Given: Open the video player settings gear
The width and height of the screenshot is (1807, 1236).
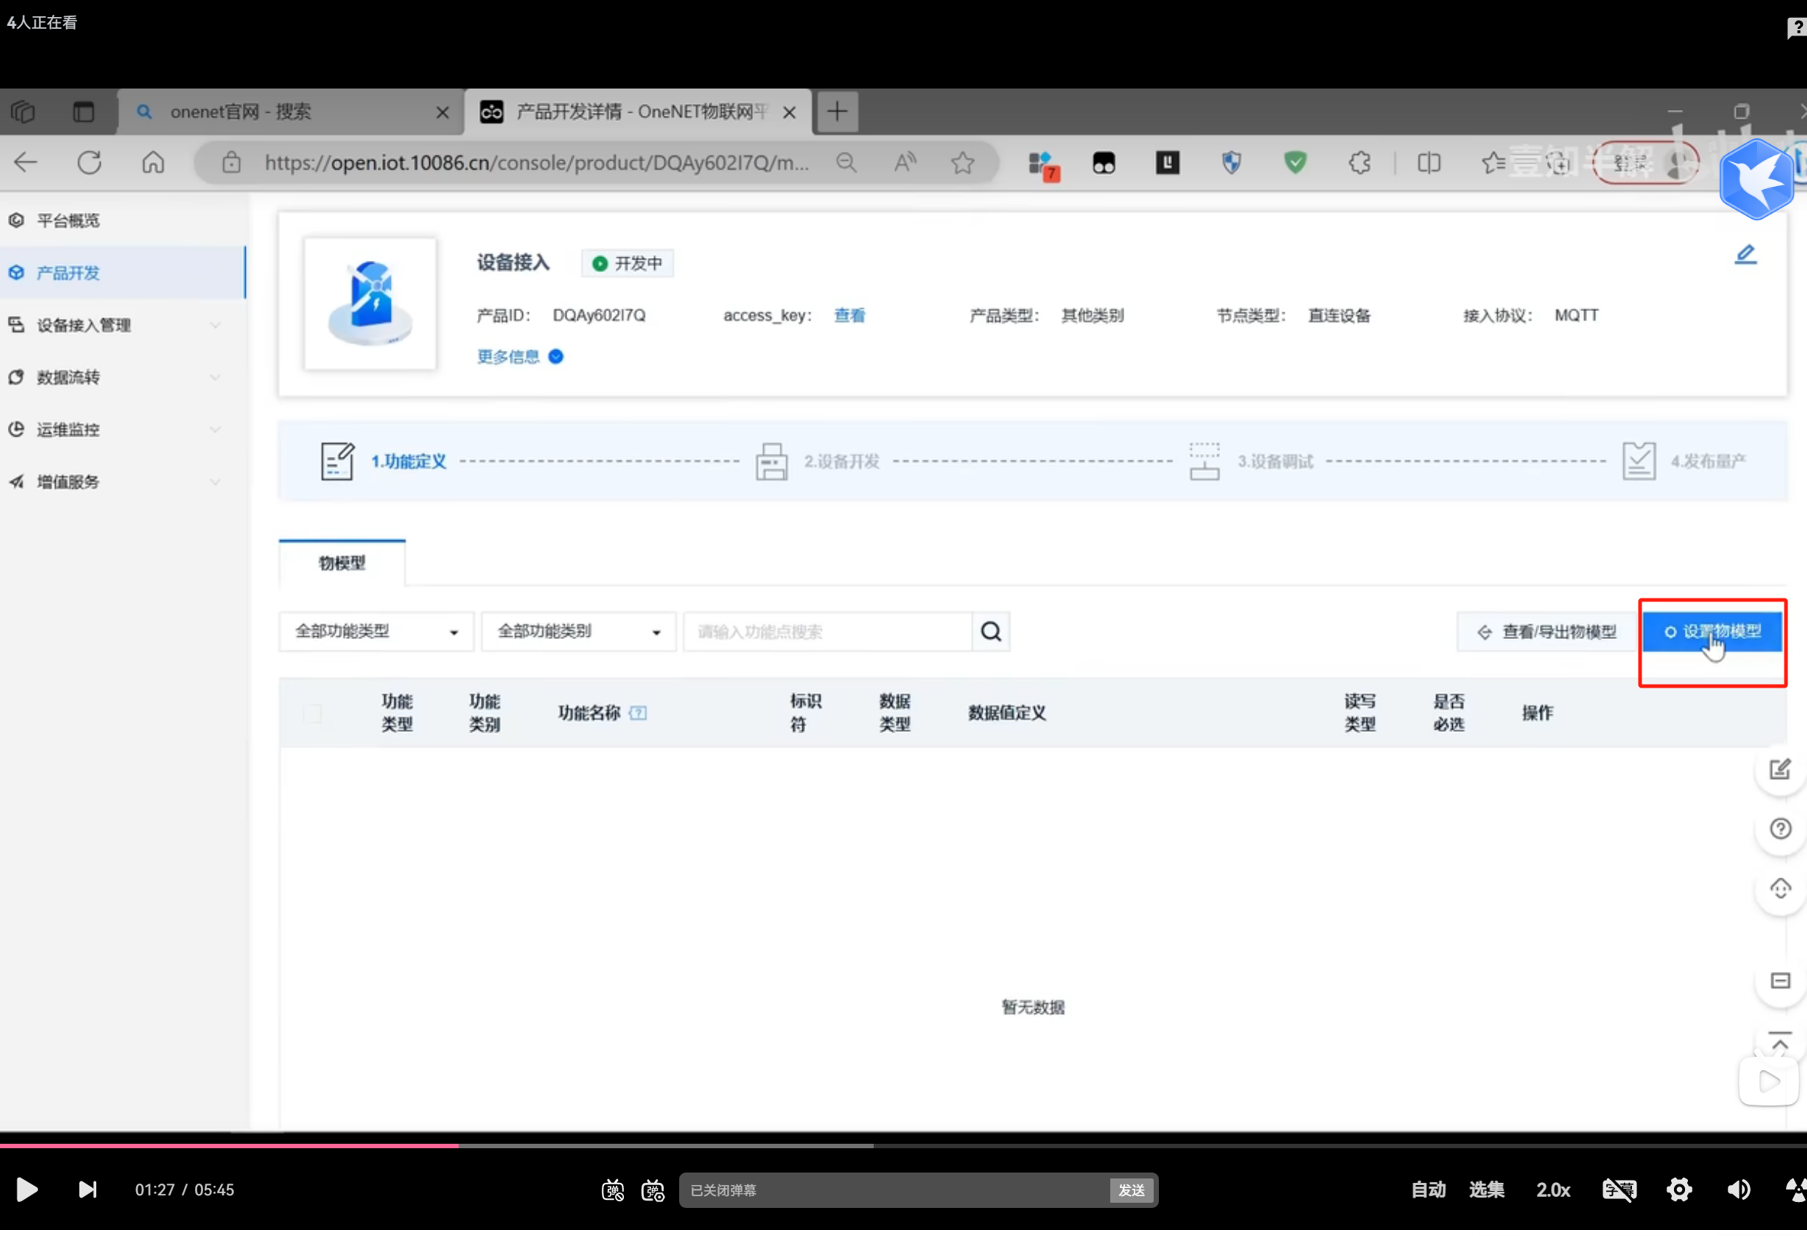Looking at the screenshot, I should [x=1678, y=1190].
